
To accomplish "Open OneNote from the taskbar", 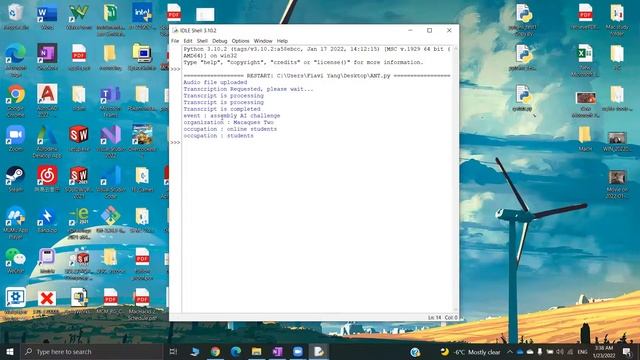I will click(x=278, y=351).
